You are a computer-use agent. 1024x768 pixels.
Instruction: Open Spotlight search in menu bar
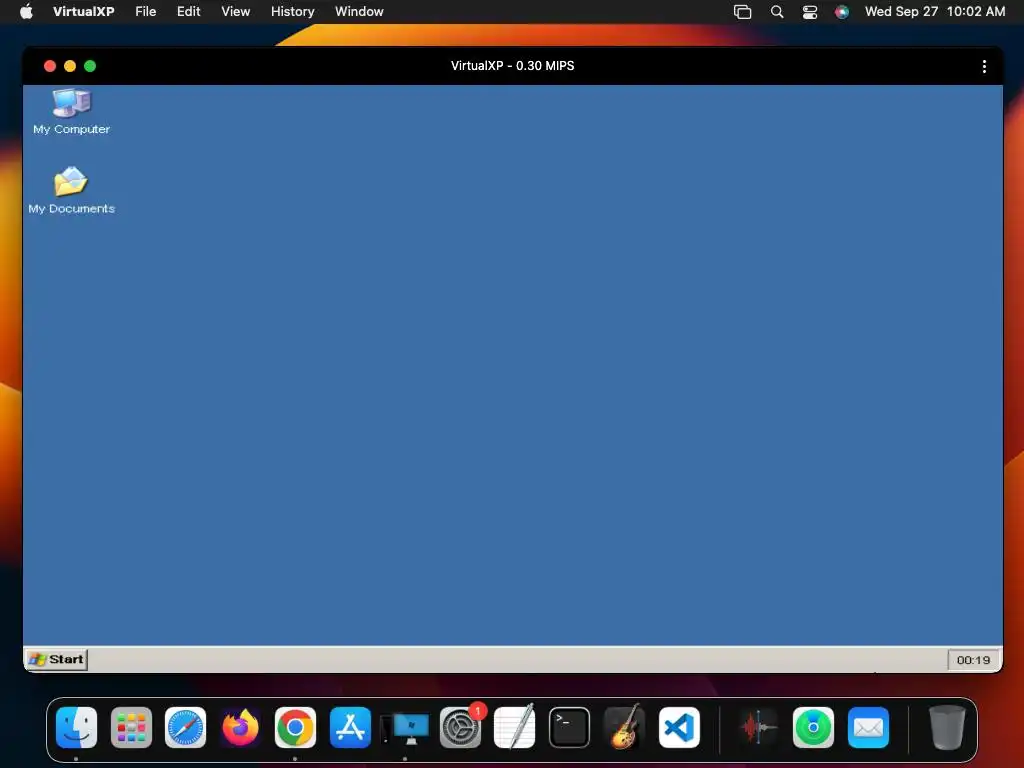[x=776, y=12]
